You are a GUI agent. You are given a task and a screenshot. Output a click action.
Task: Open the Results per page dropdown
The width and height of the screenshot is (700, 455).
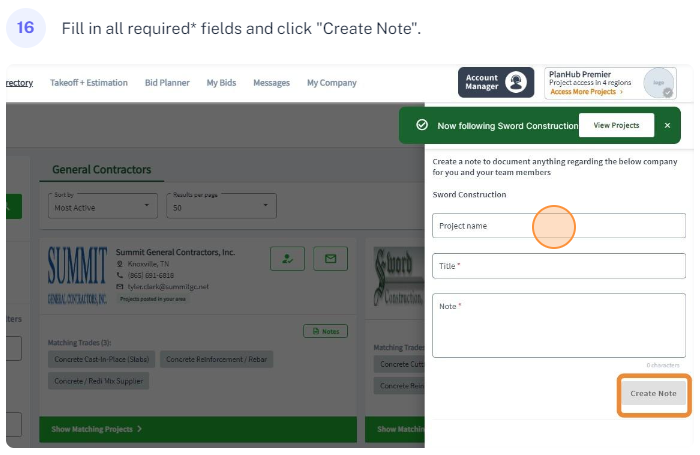221,206
